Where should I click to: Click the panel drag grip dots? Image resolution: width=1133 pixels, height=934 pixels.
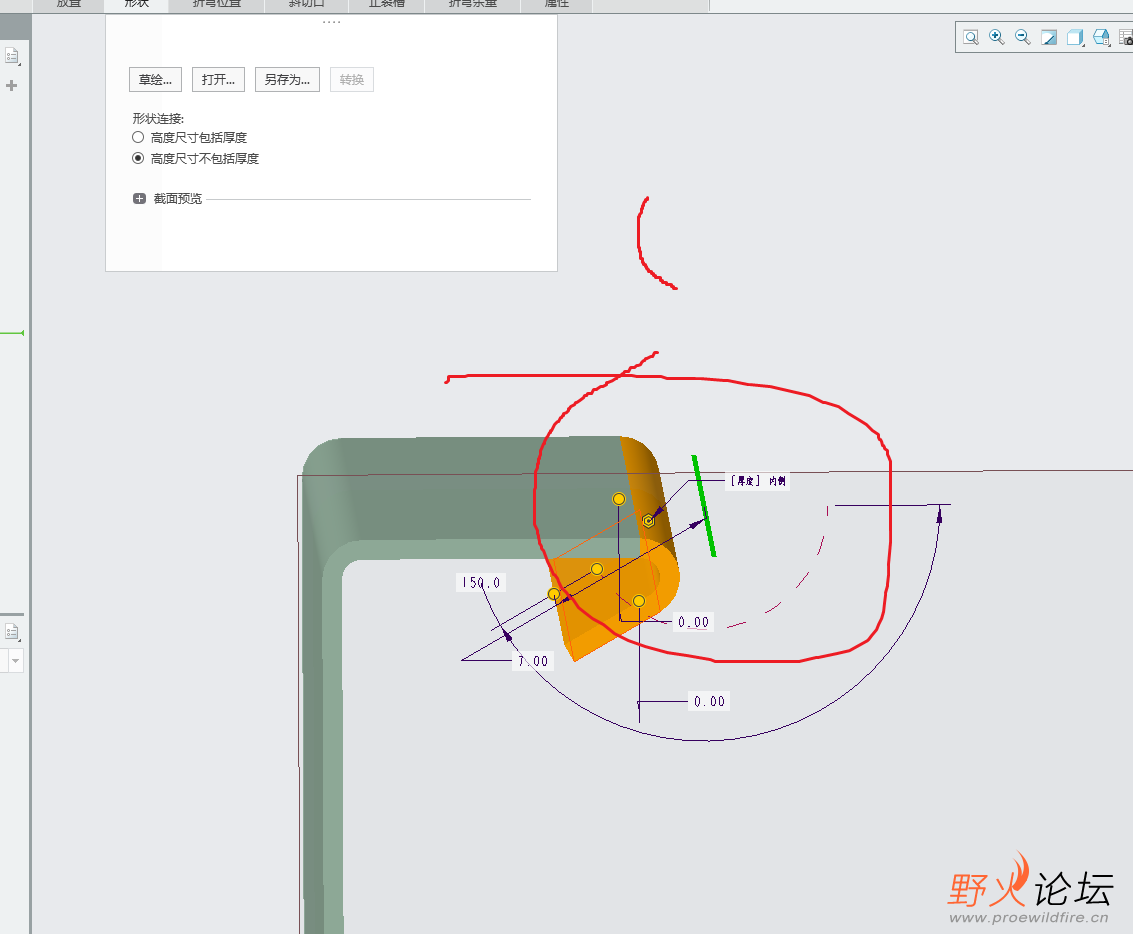332,22
